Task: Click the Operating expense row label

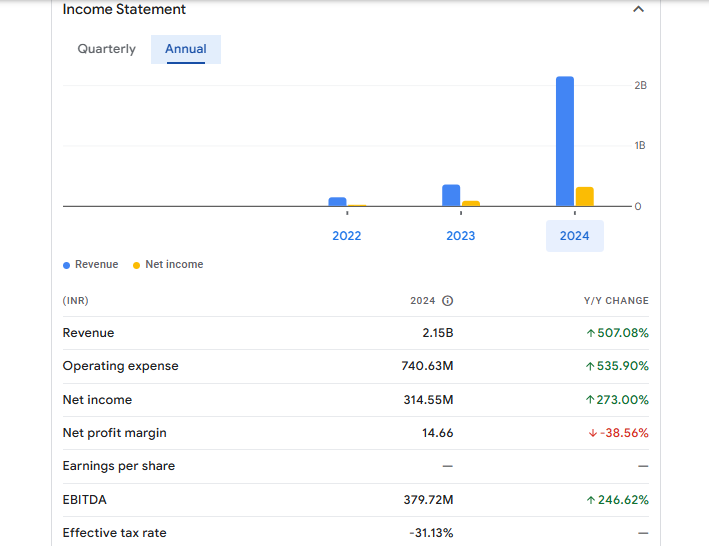Action: point(120,366)
